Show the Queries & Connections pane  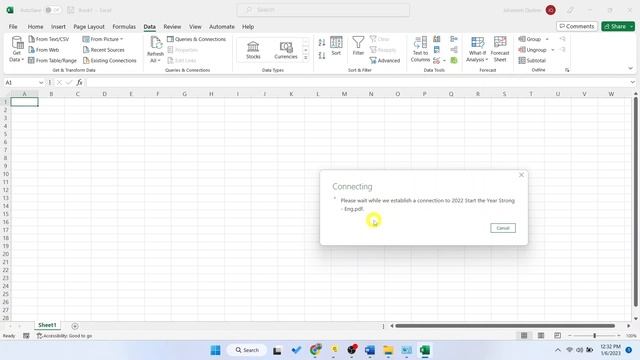coord(196,39)
